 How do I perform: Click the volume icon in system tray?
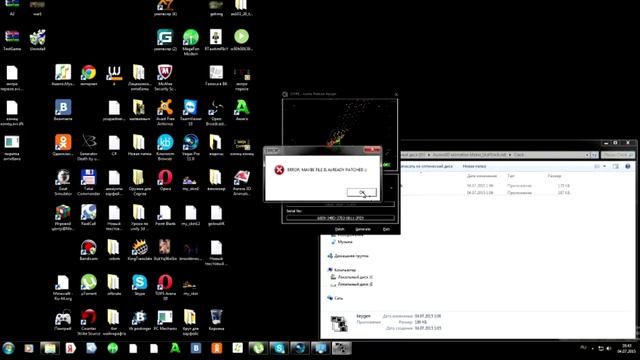[609, 349]
